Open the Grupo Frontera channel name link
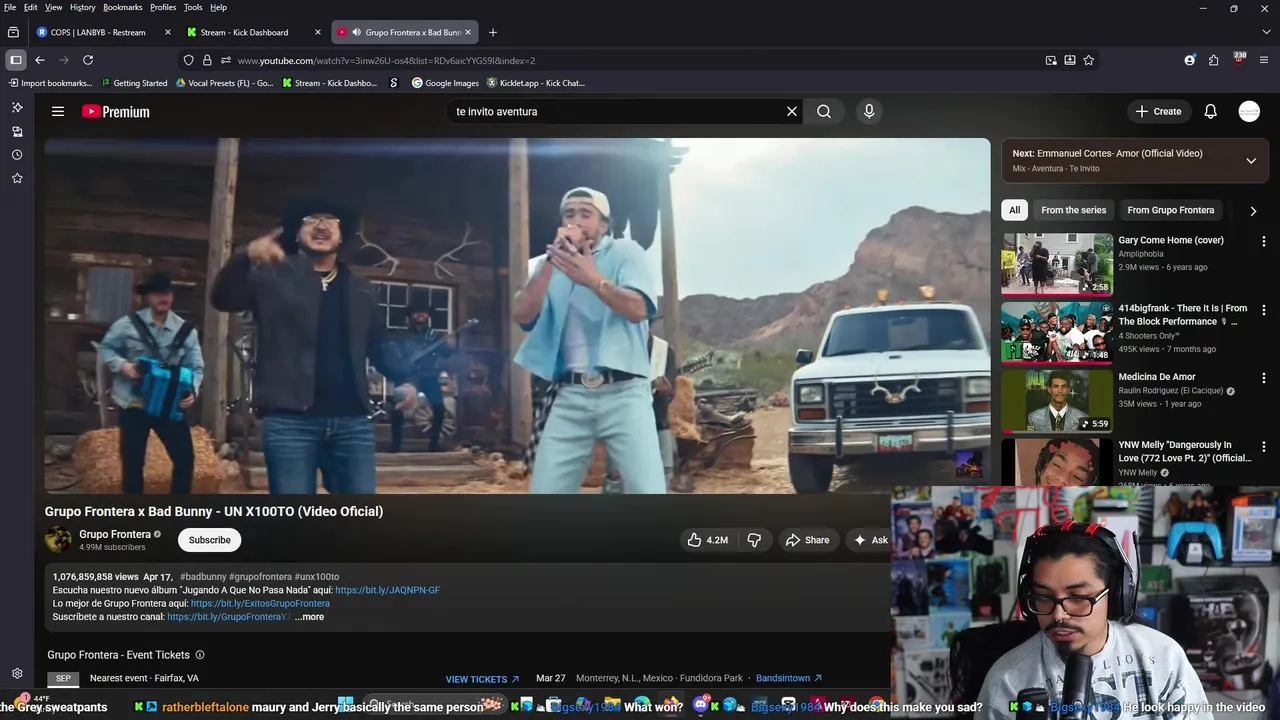The height and width of the screenshot is (720, 1280). (x=115, y=534)
